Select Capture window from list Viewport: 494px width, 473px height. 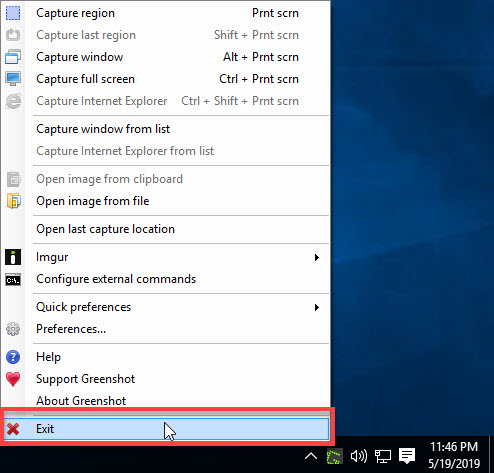pos(166,129)
